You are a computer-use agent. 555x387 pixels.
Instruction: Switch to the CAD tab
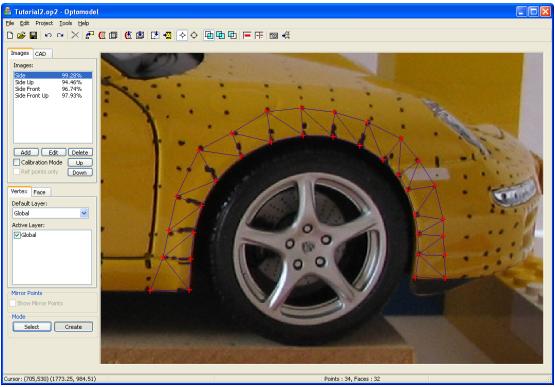tap(40, 54)
